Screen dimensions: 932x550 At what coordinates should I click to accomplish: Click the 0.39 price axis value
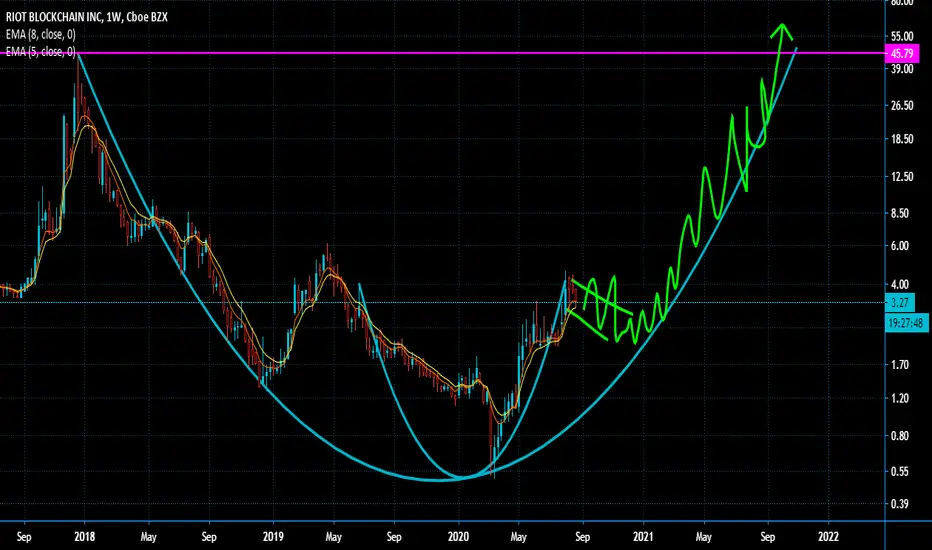tap(900, 504)
